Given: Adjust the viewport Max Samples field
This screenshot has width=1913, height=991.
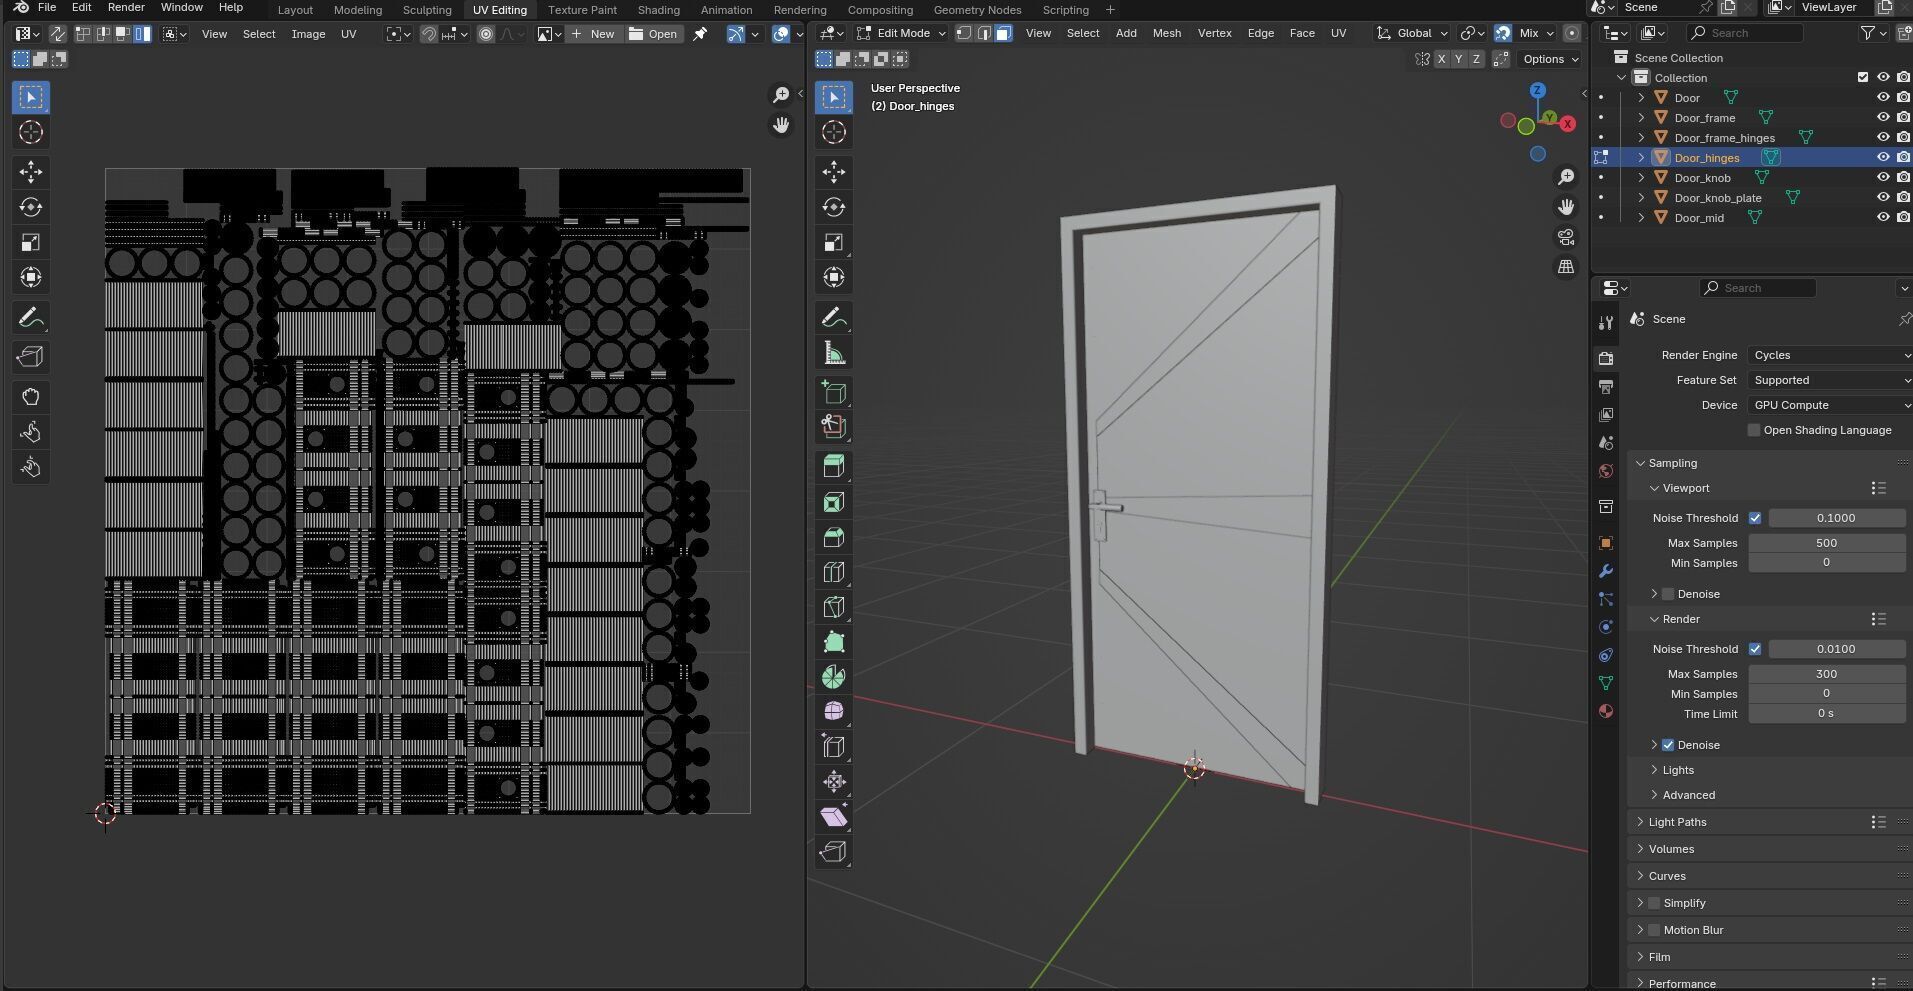Looking at the screenshot, I should point(1827,543).
